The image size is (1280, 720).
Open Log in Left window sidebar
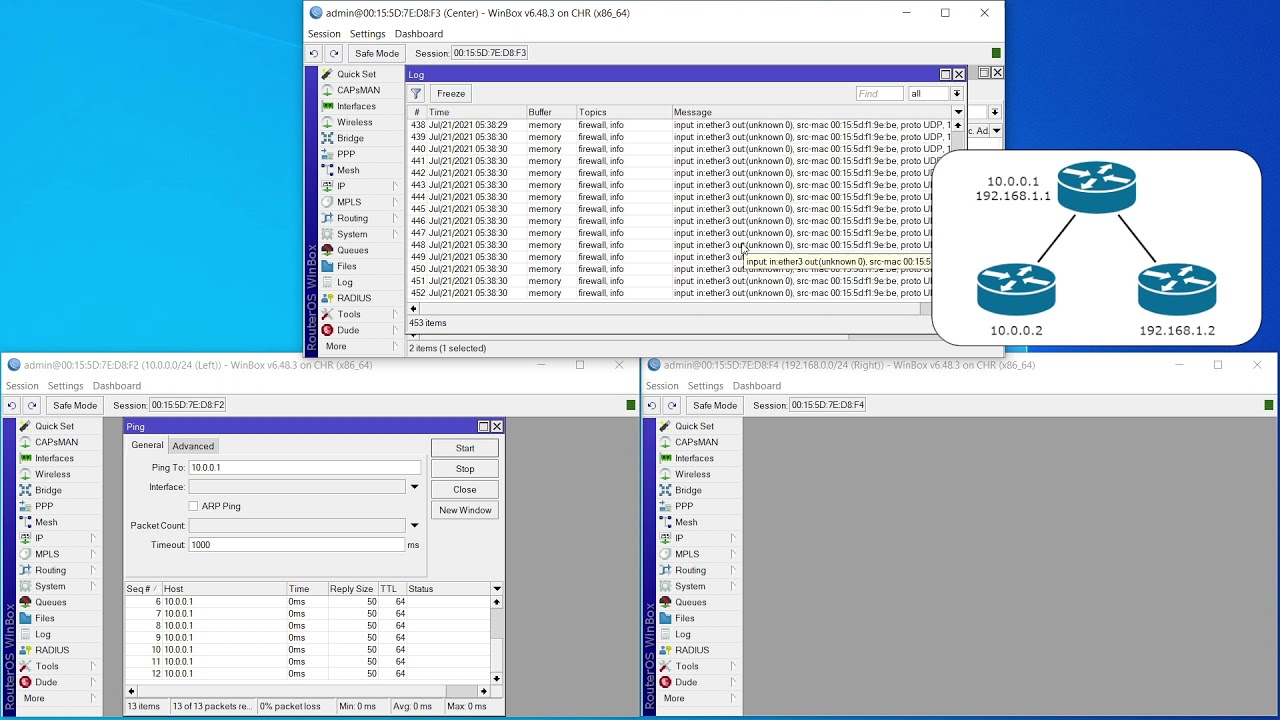(43, 634)
